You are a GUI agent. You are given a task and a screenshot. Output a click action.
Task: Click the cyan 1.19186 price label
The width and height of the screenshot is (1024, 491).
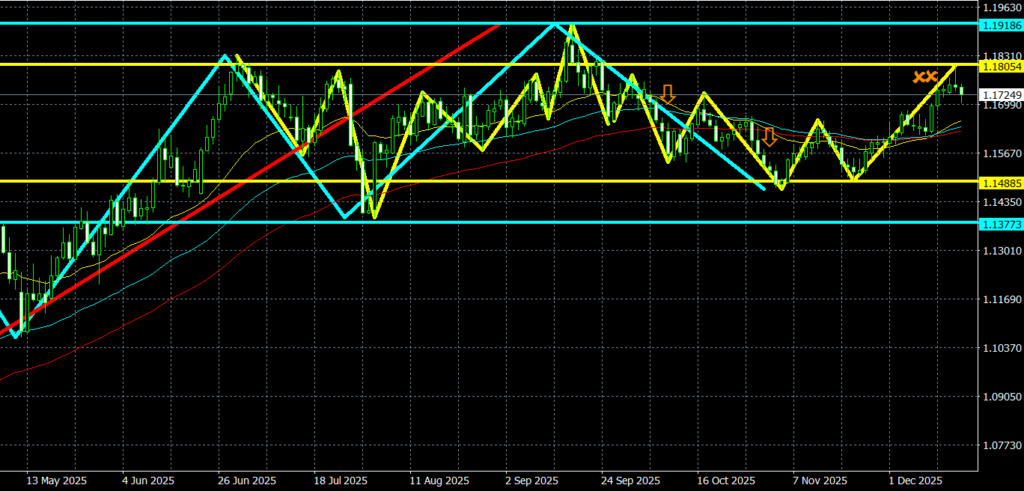click(1000, 22)
